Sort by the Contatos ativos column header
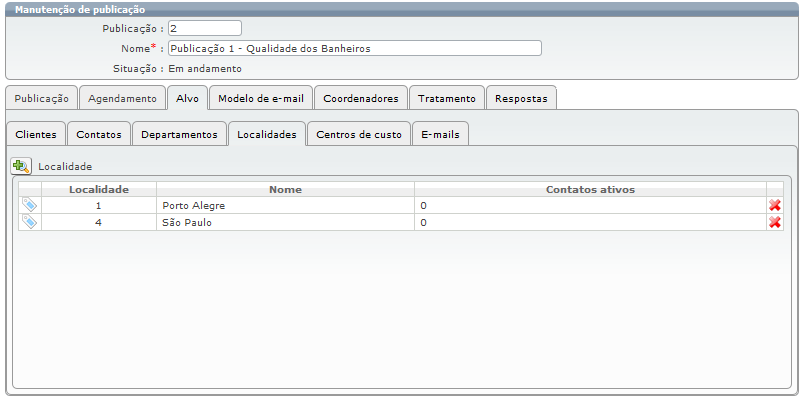The image size is (802, 399). [590, 190]
